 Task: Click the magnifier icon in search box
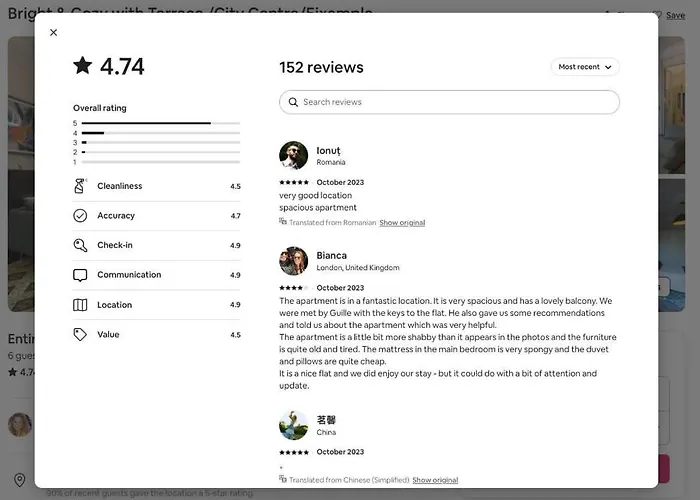click(x=293, y=102)
